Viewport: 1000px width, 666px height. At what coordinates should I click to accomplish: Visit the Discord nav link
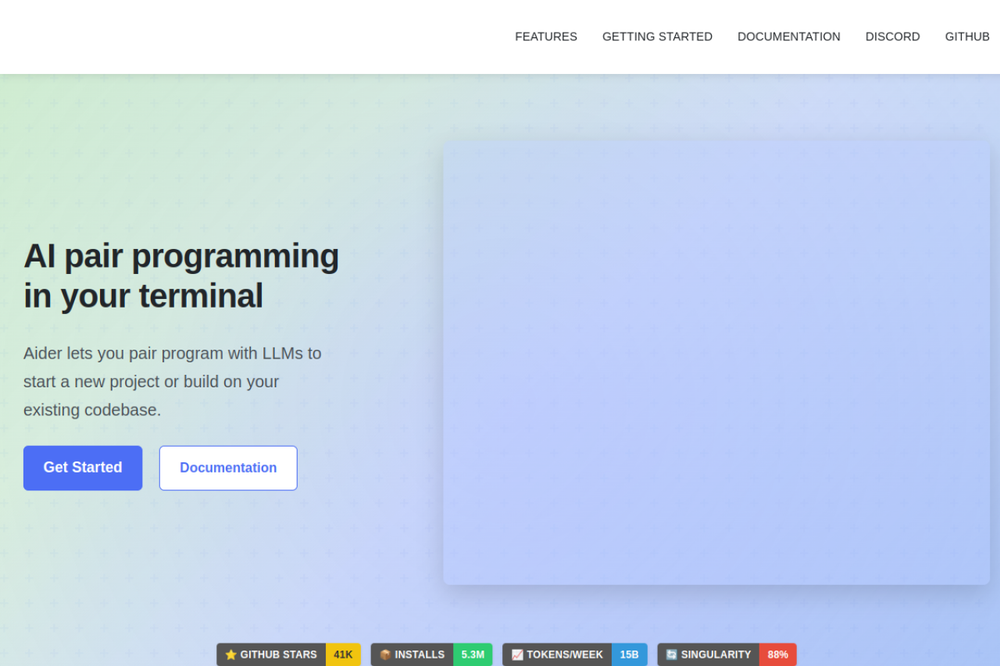892,37
